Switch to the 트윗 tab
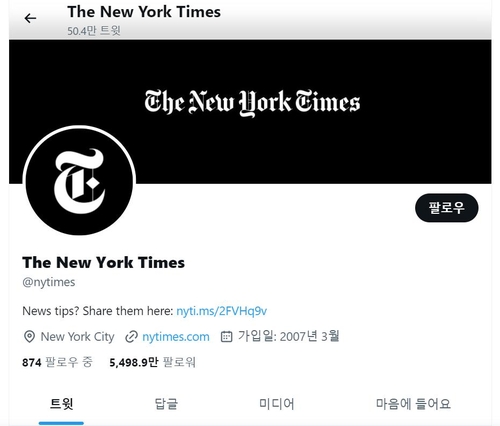 coord(61,404)
